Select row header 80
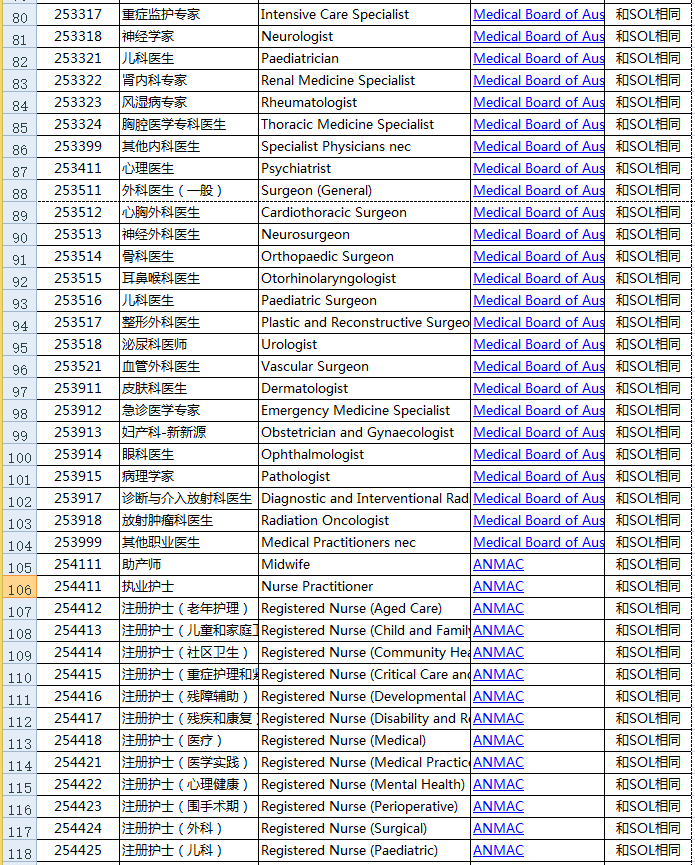 20,15
